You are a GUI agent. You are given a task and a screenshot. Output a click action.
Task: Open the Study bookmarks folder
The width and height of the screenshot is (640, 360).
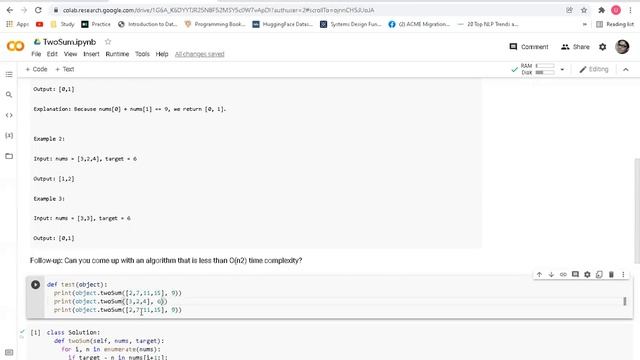point(62,24)
